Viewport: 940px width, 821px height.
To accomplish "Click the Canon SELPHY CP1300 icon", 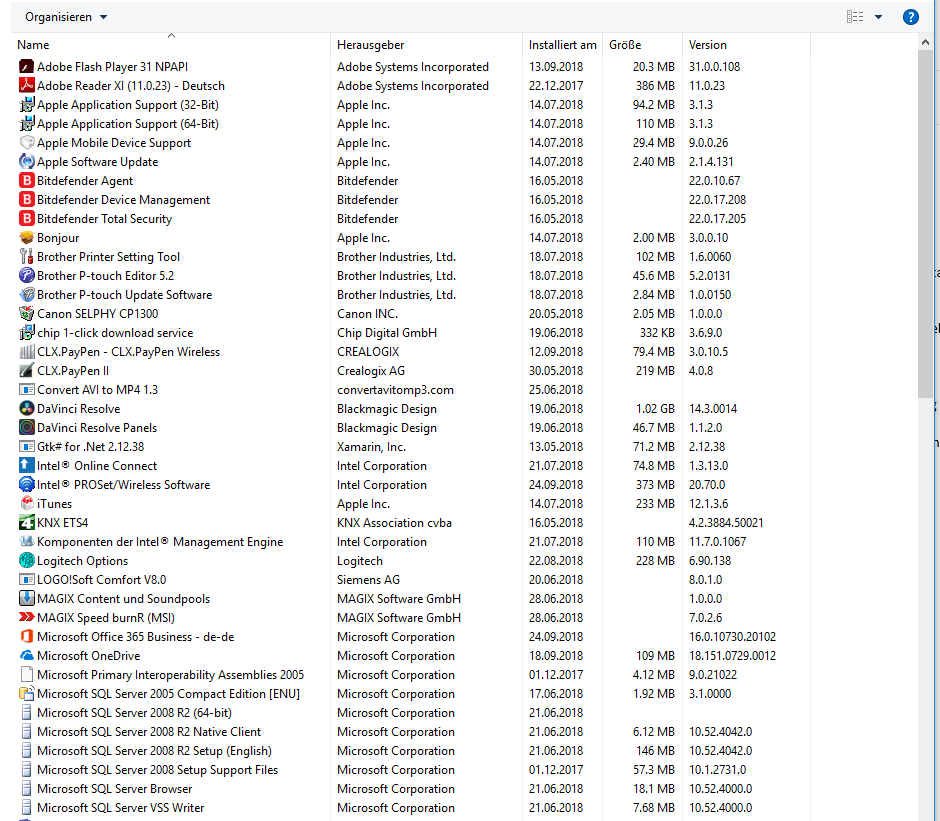I will click(x=26, y=314).
